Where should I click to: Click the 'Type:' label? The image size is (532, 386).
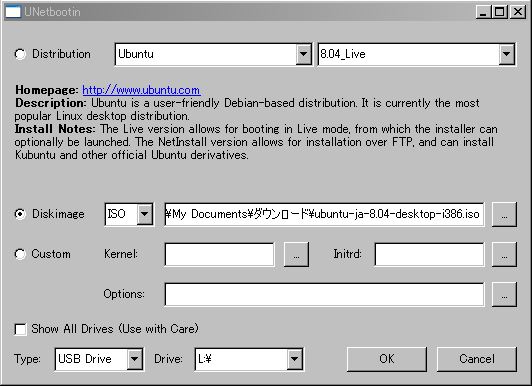click(27, 359)
